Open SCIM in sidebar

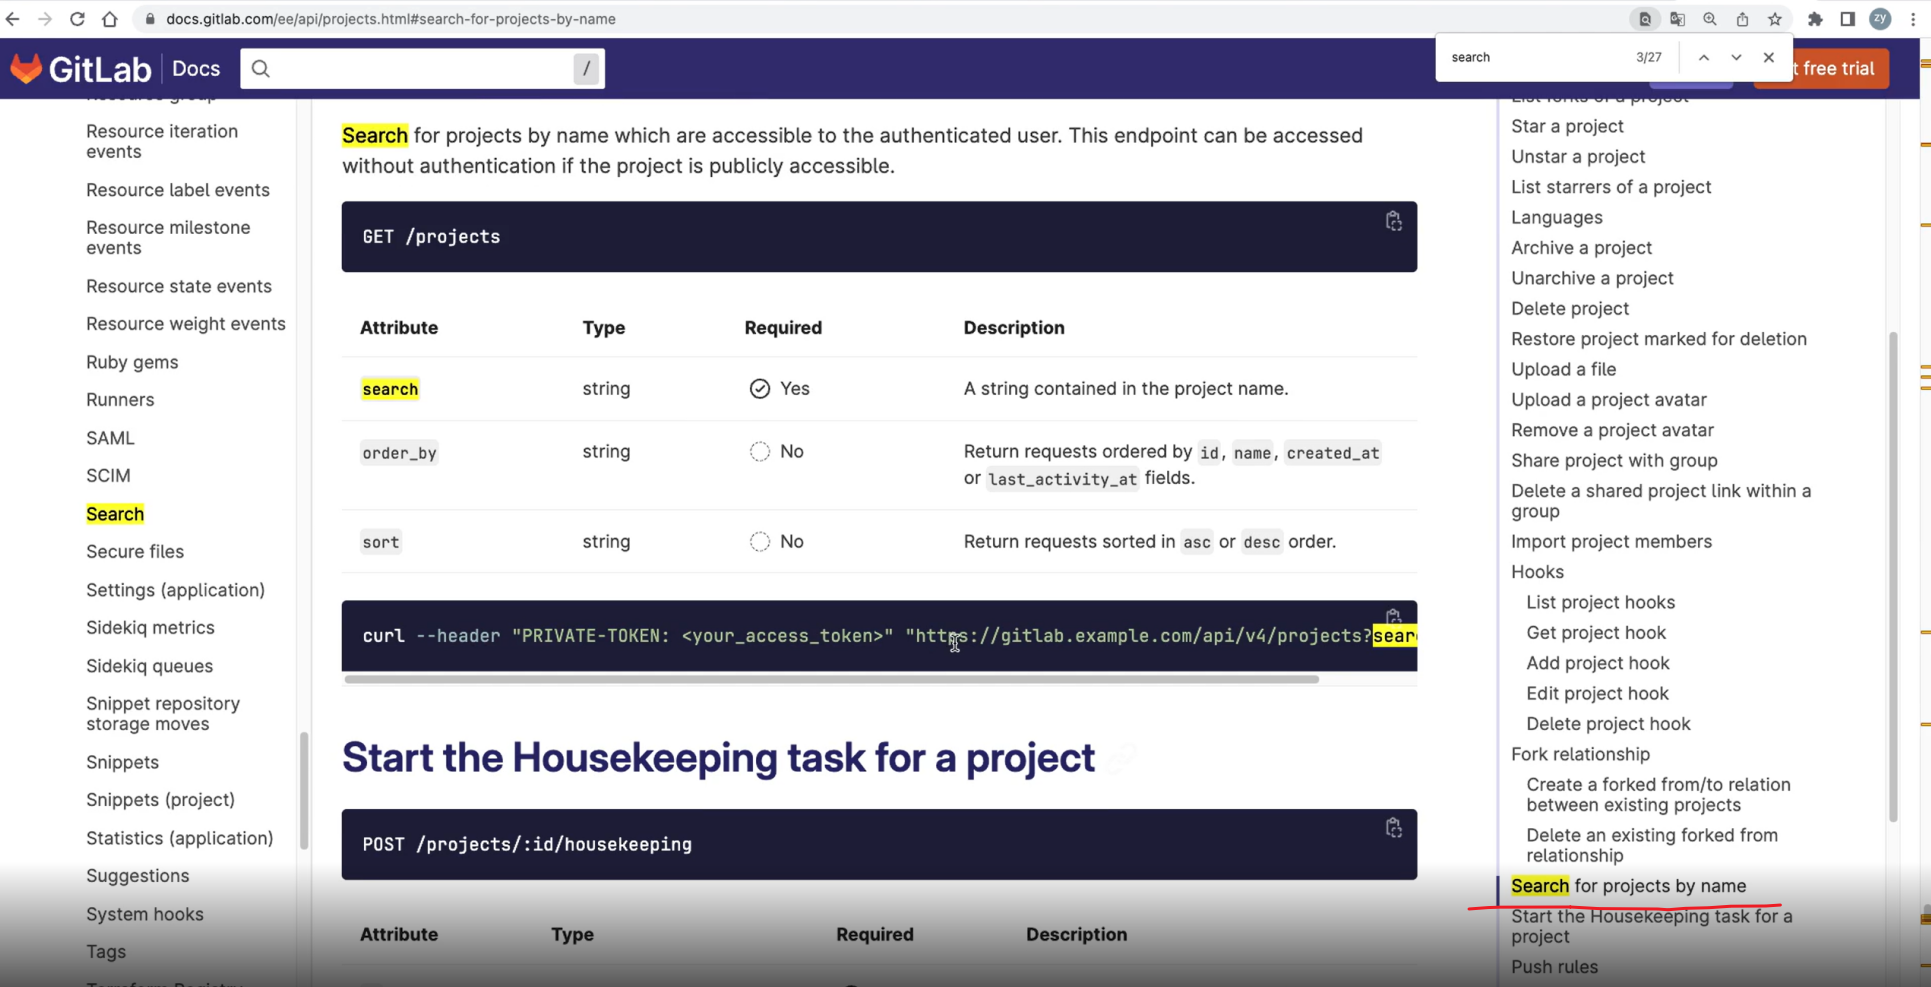tap(108, 476)
